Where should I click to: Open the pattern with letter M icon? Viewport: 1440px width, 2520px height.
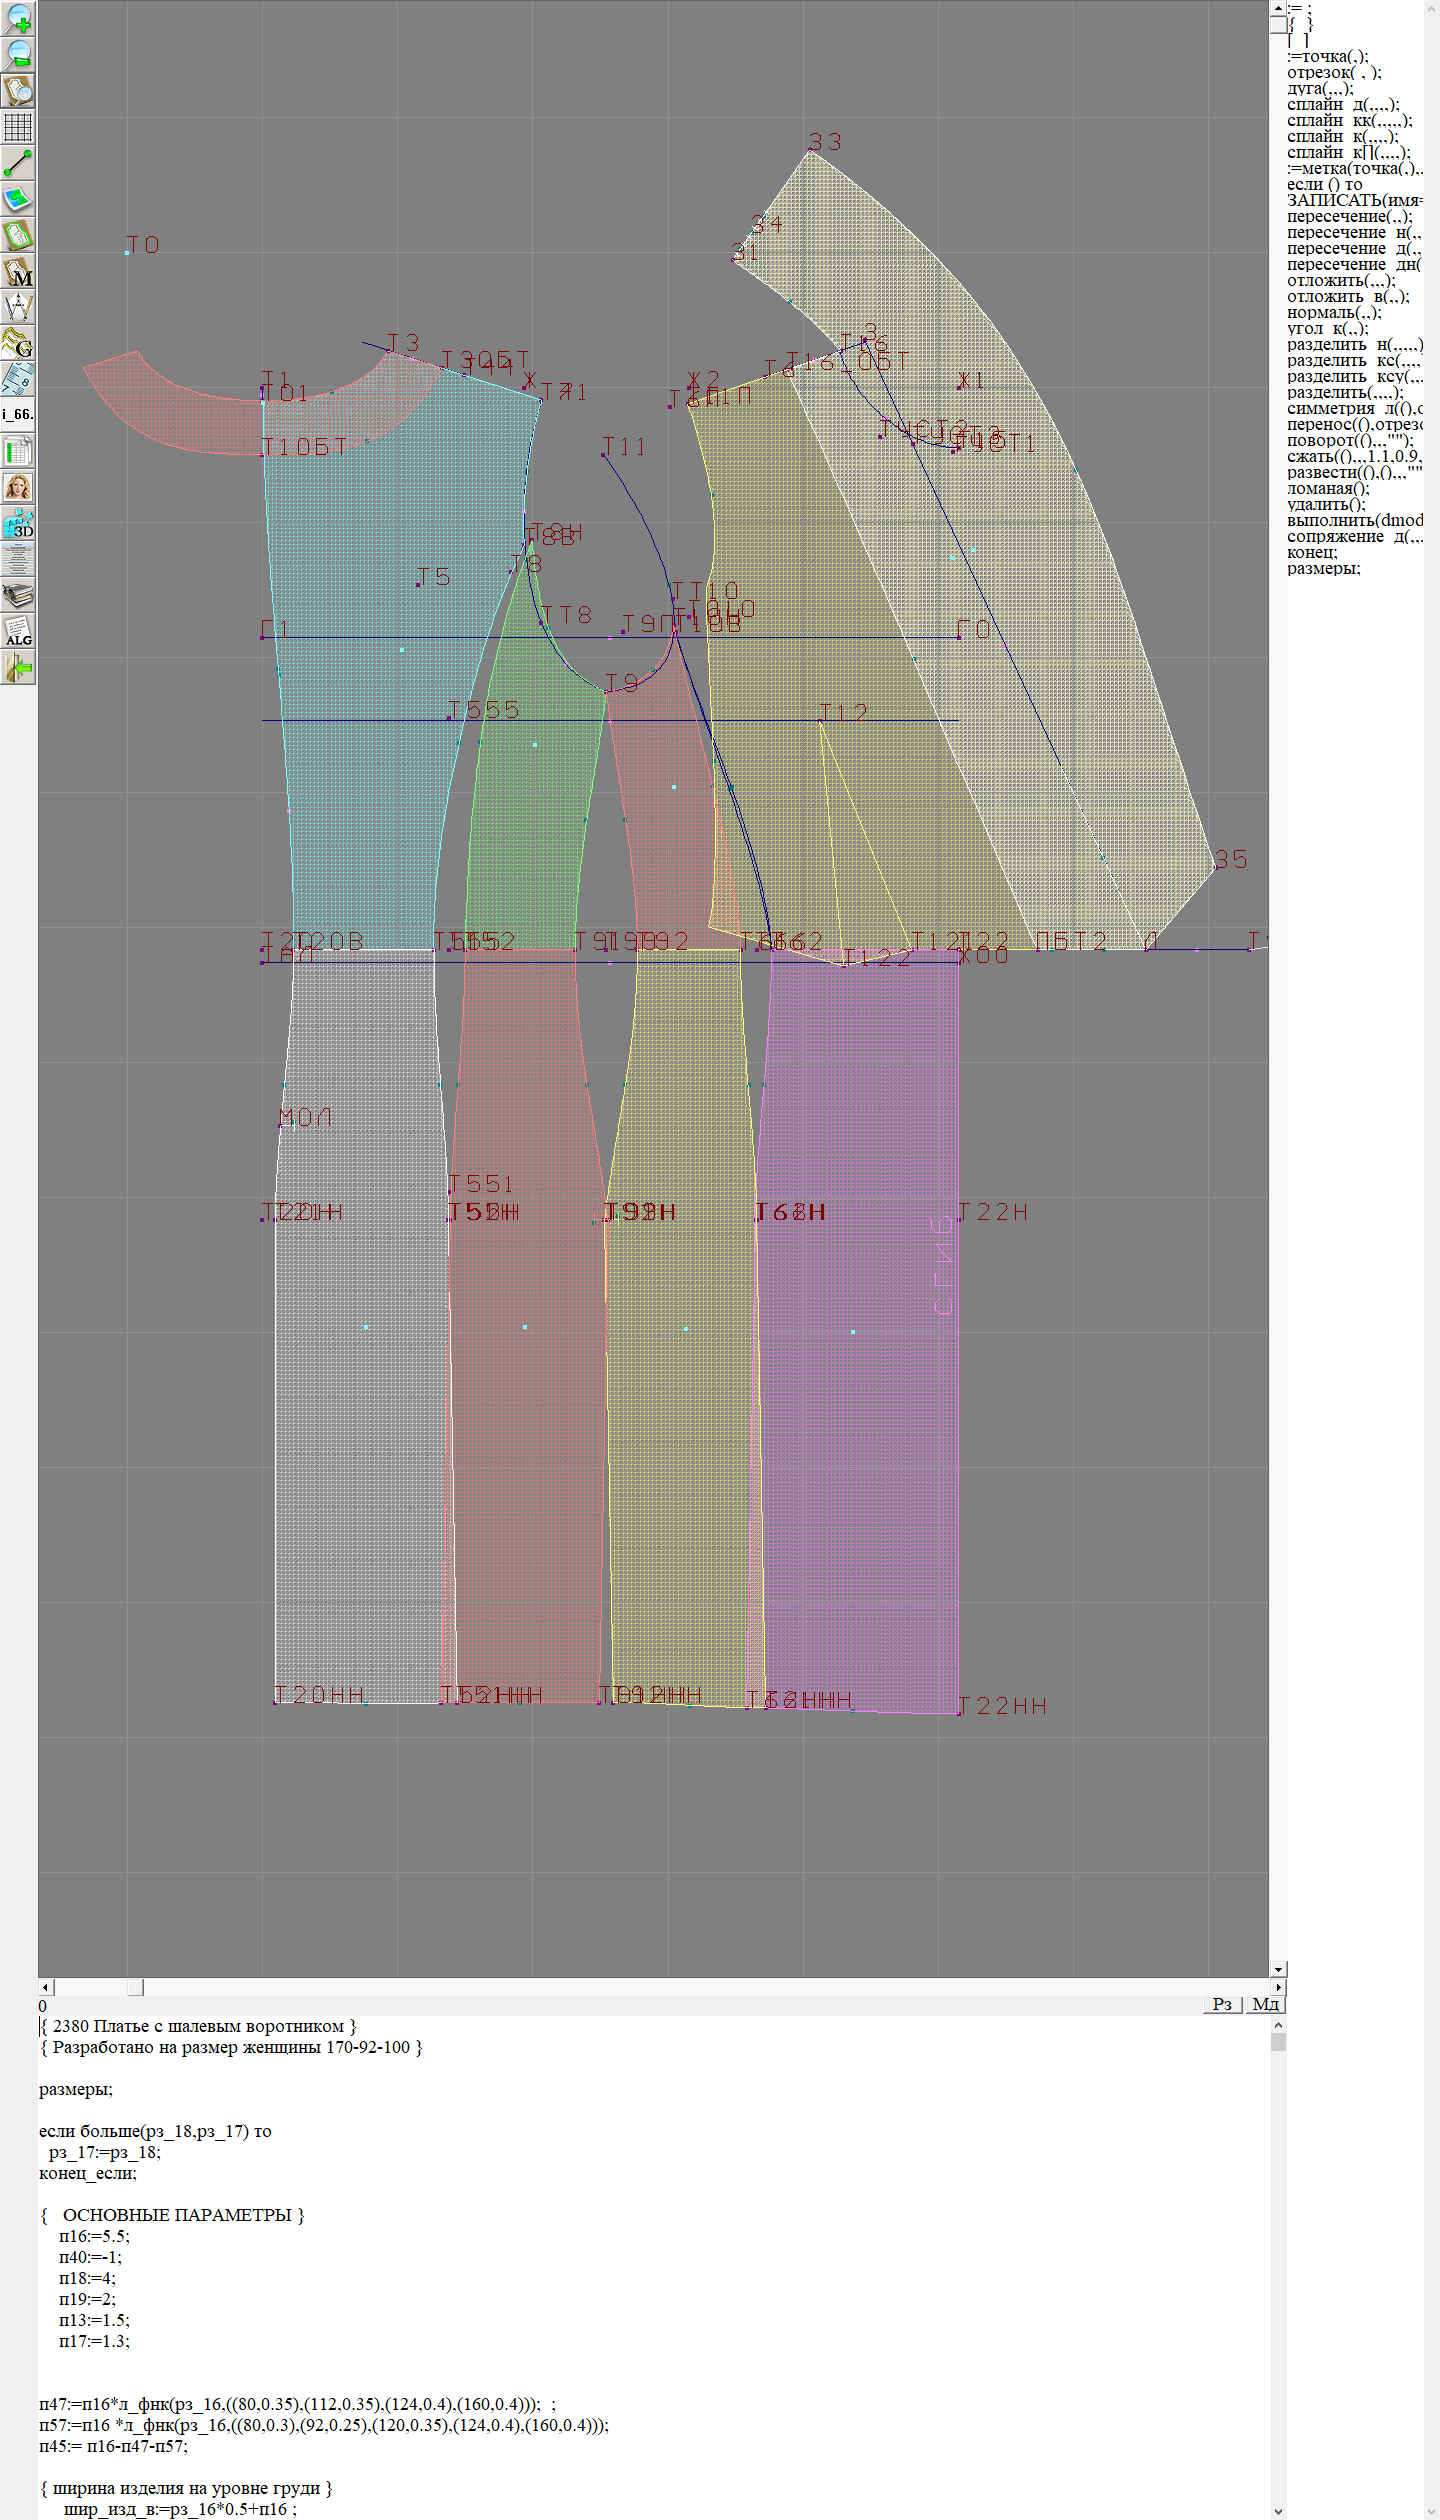click(18, 272)
